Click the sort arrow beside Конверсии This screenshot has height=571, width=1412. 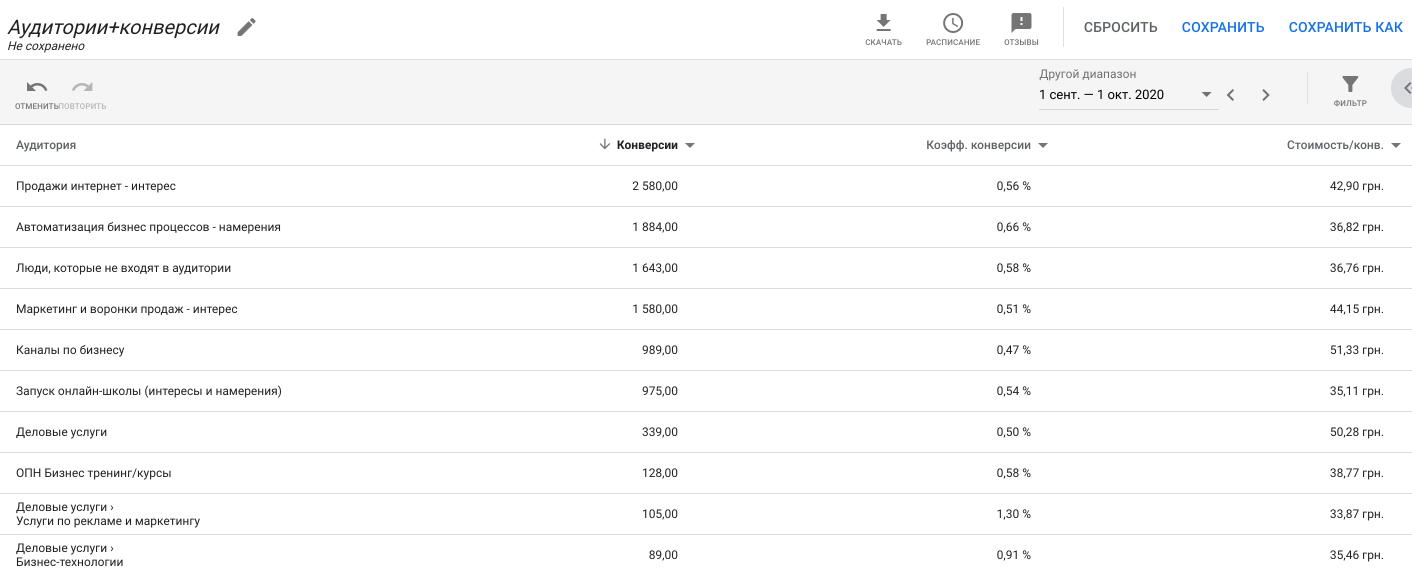point(604,145)
